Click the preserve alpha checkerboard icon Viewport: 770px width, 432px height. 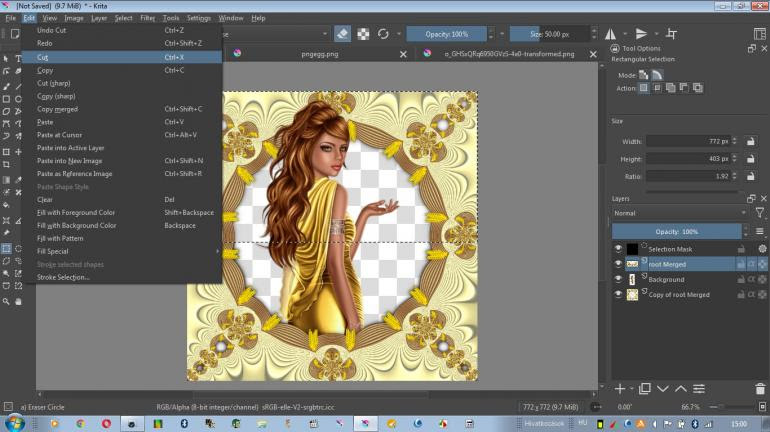(363, 34)
